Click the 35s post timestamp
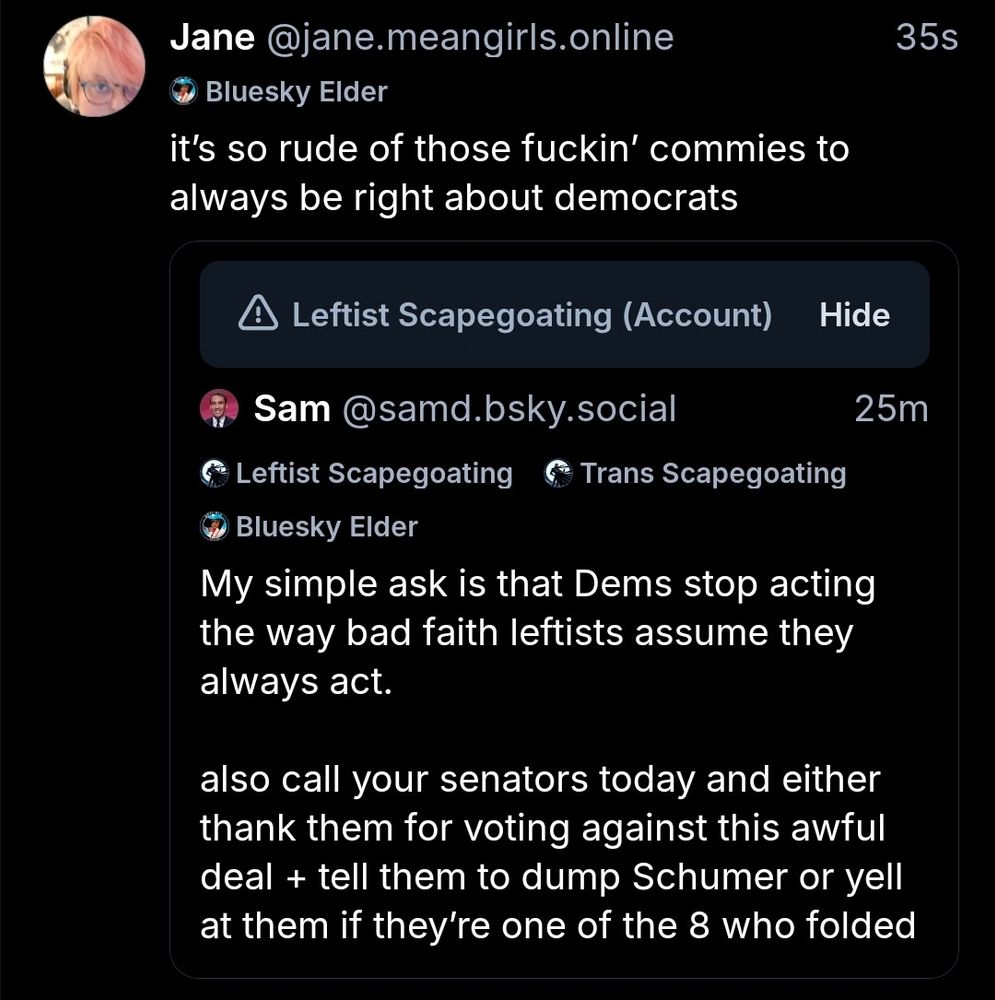The height and width of the screenshot is (1000, 995). [x=926, y=38]
